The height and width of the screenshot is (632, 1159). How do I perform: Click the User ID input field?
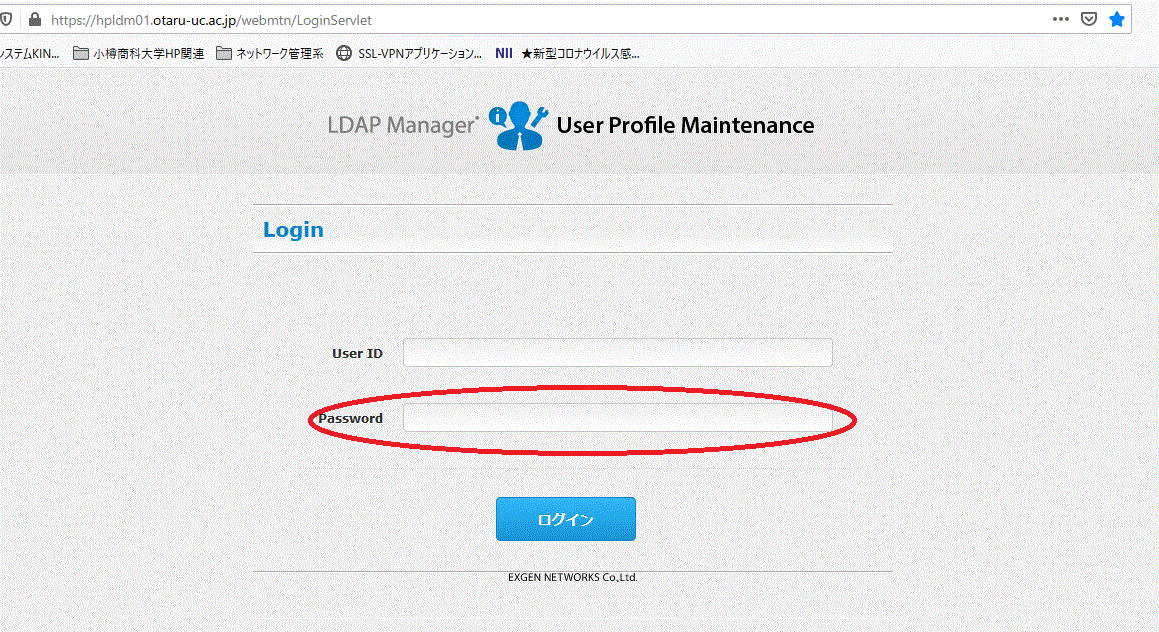tap(617, 353)
